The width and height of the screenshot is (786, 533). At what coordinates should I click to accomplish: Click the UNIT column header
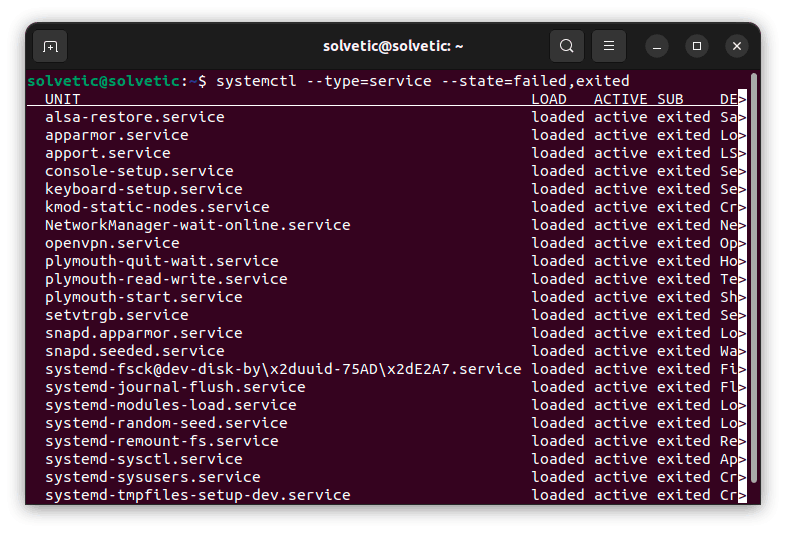63,99
